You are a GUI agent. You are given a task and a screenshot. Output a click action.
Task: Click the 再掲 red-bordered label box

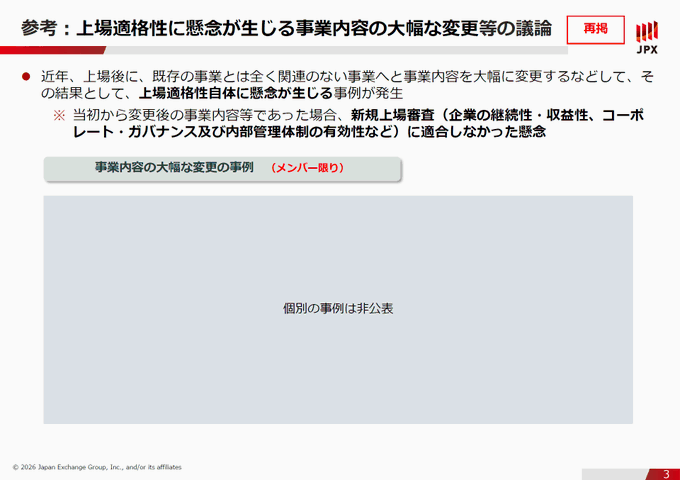click(595, 29)
